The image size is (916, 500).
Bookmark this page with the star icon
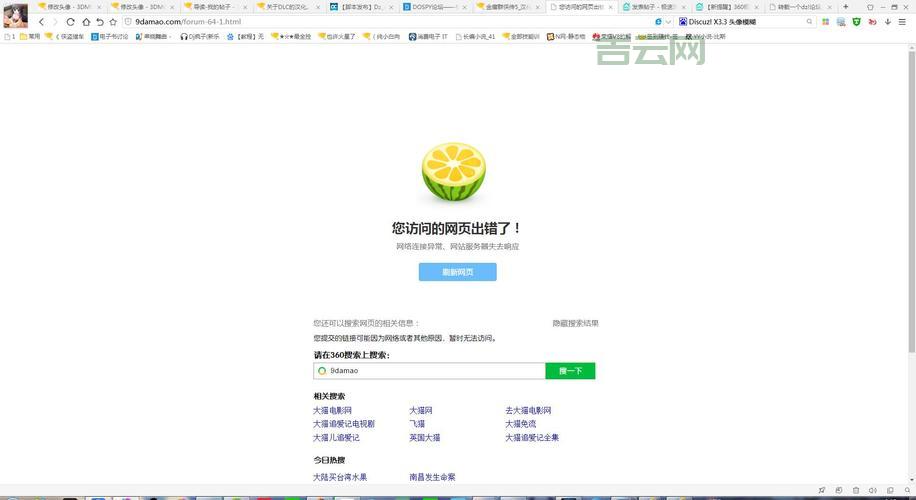tap(113, 22)
